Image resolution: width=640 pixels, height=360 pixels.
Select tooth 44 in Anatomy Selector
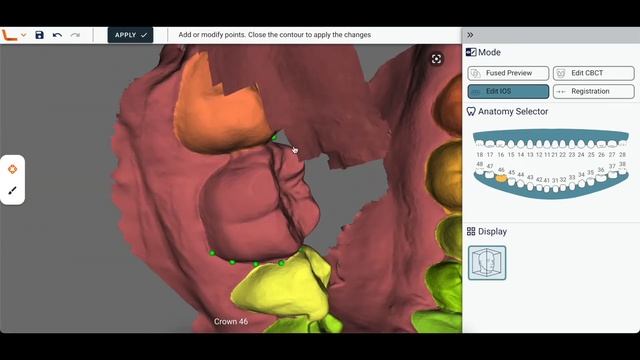click(x=521, y=184)
